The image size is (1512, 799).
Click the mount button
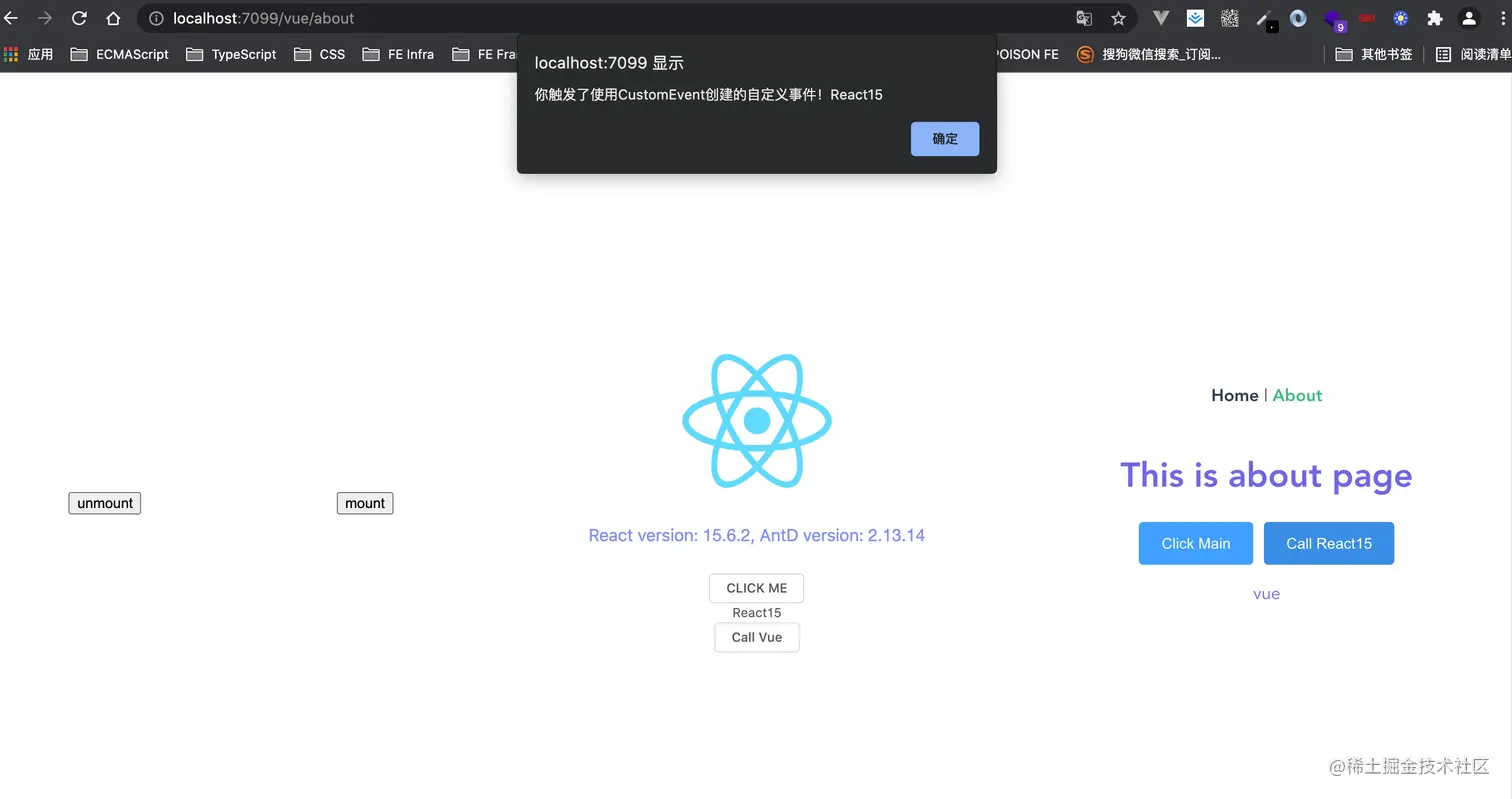coord(365,503)
